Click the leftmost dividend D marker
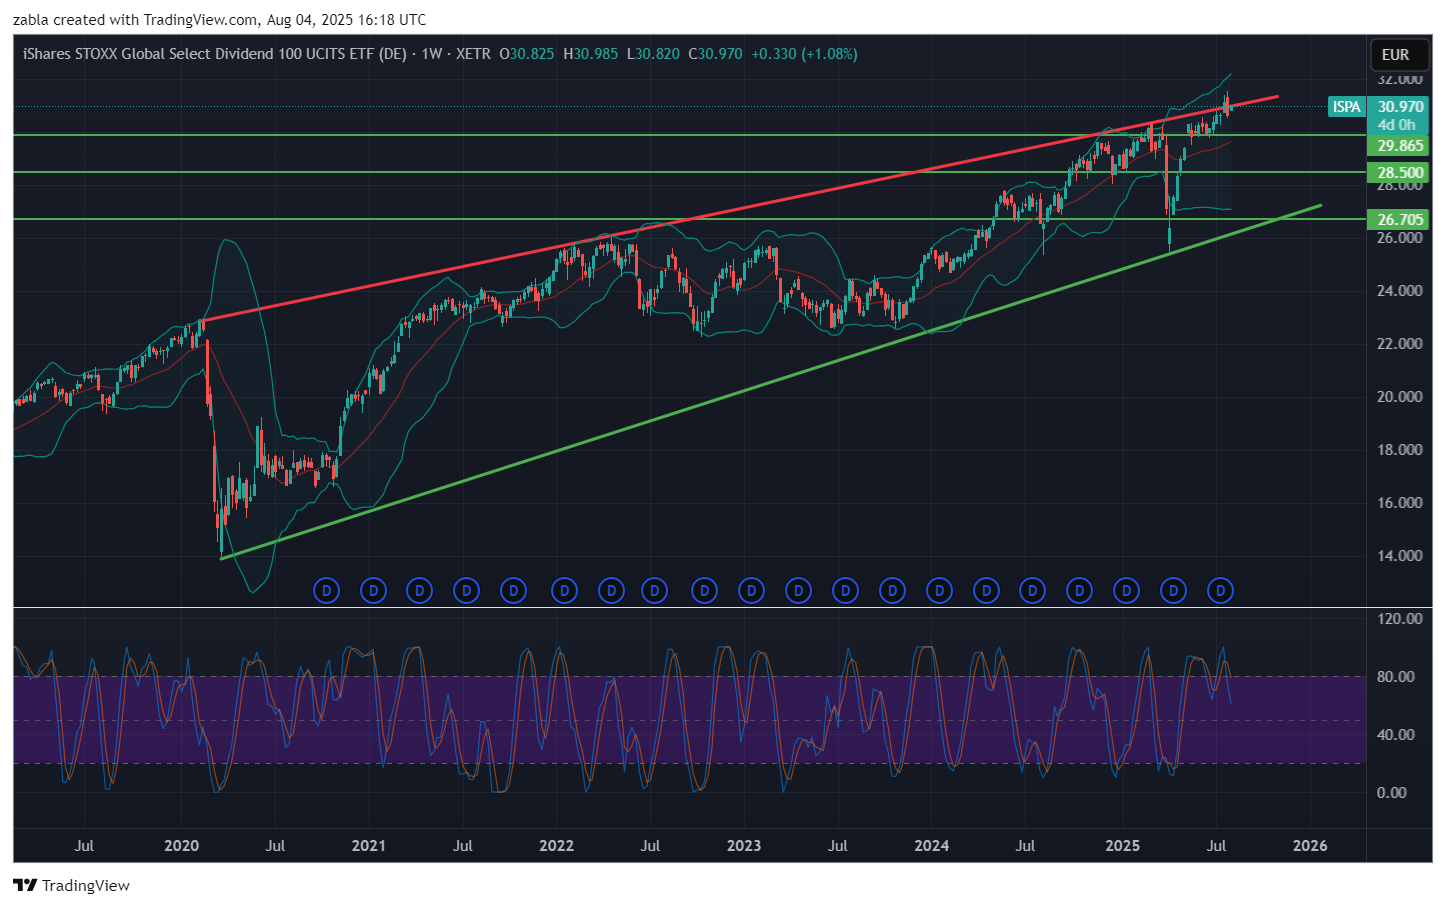Screen dimensions: 1446x907 [326, 591]
